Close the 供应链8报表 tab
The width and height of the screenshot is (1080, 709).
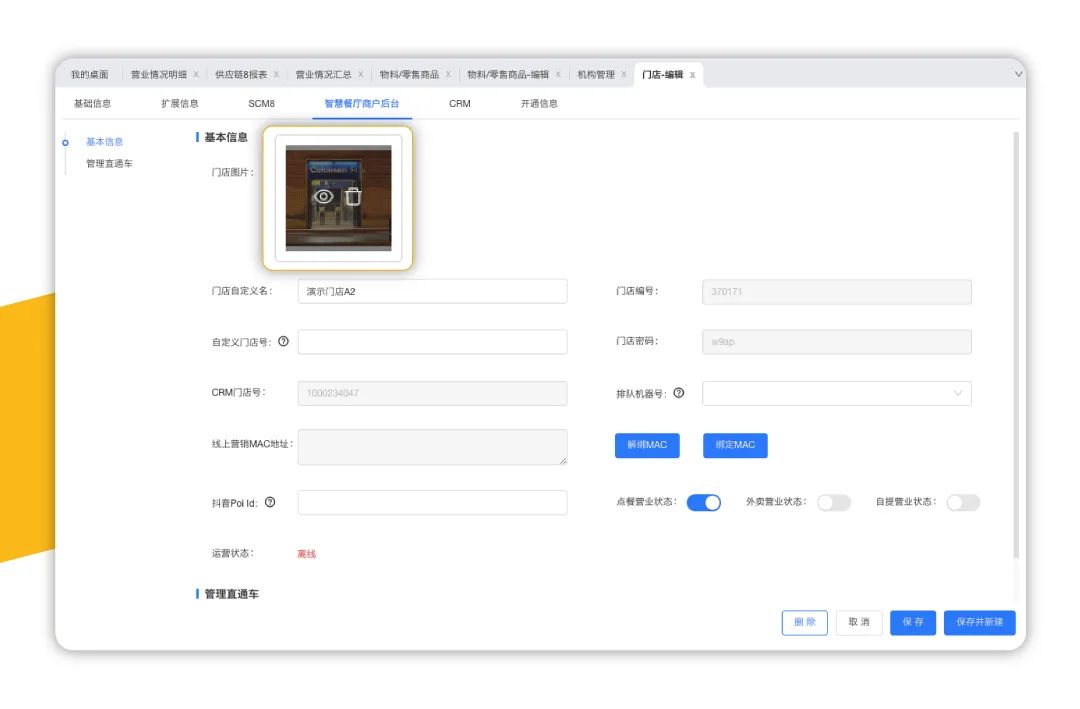coord(276,74)
